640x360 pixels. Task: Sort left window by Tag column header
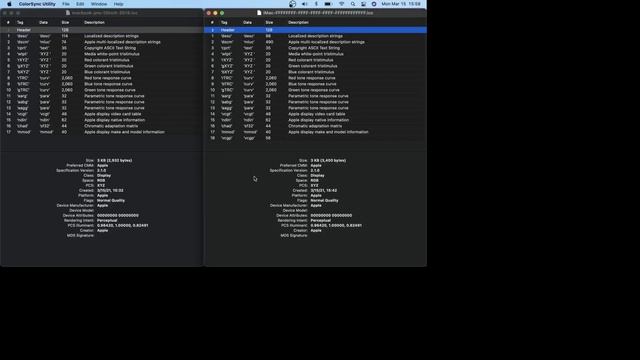[x=20, y=22]
